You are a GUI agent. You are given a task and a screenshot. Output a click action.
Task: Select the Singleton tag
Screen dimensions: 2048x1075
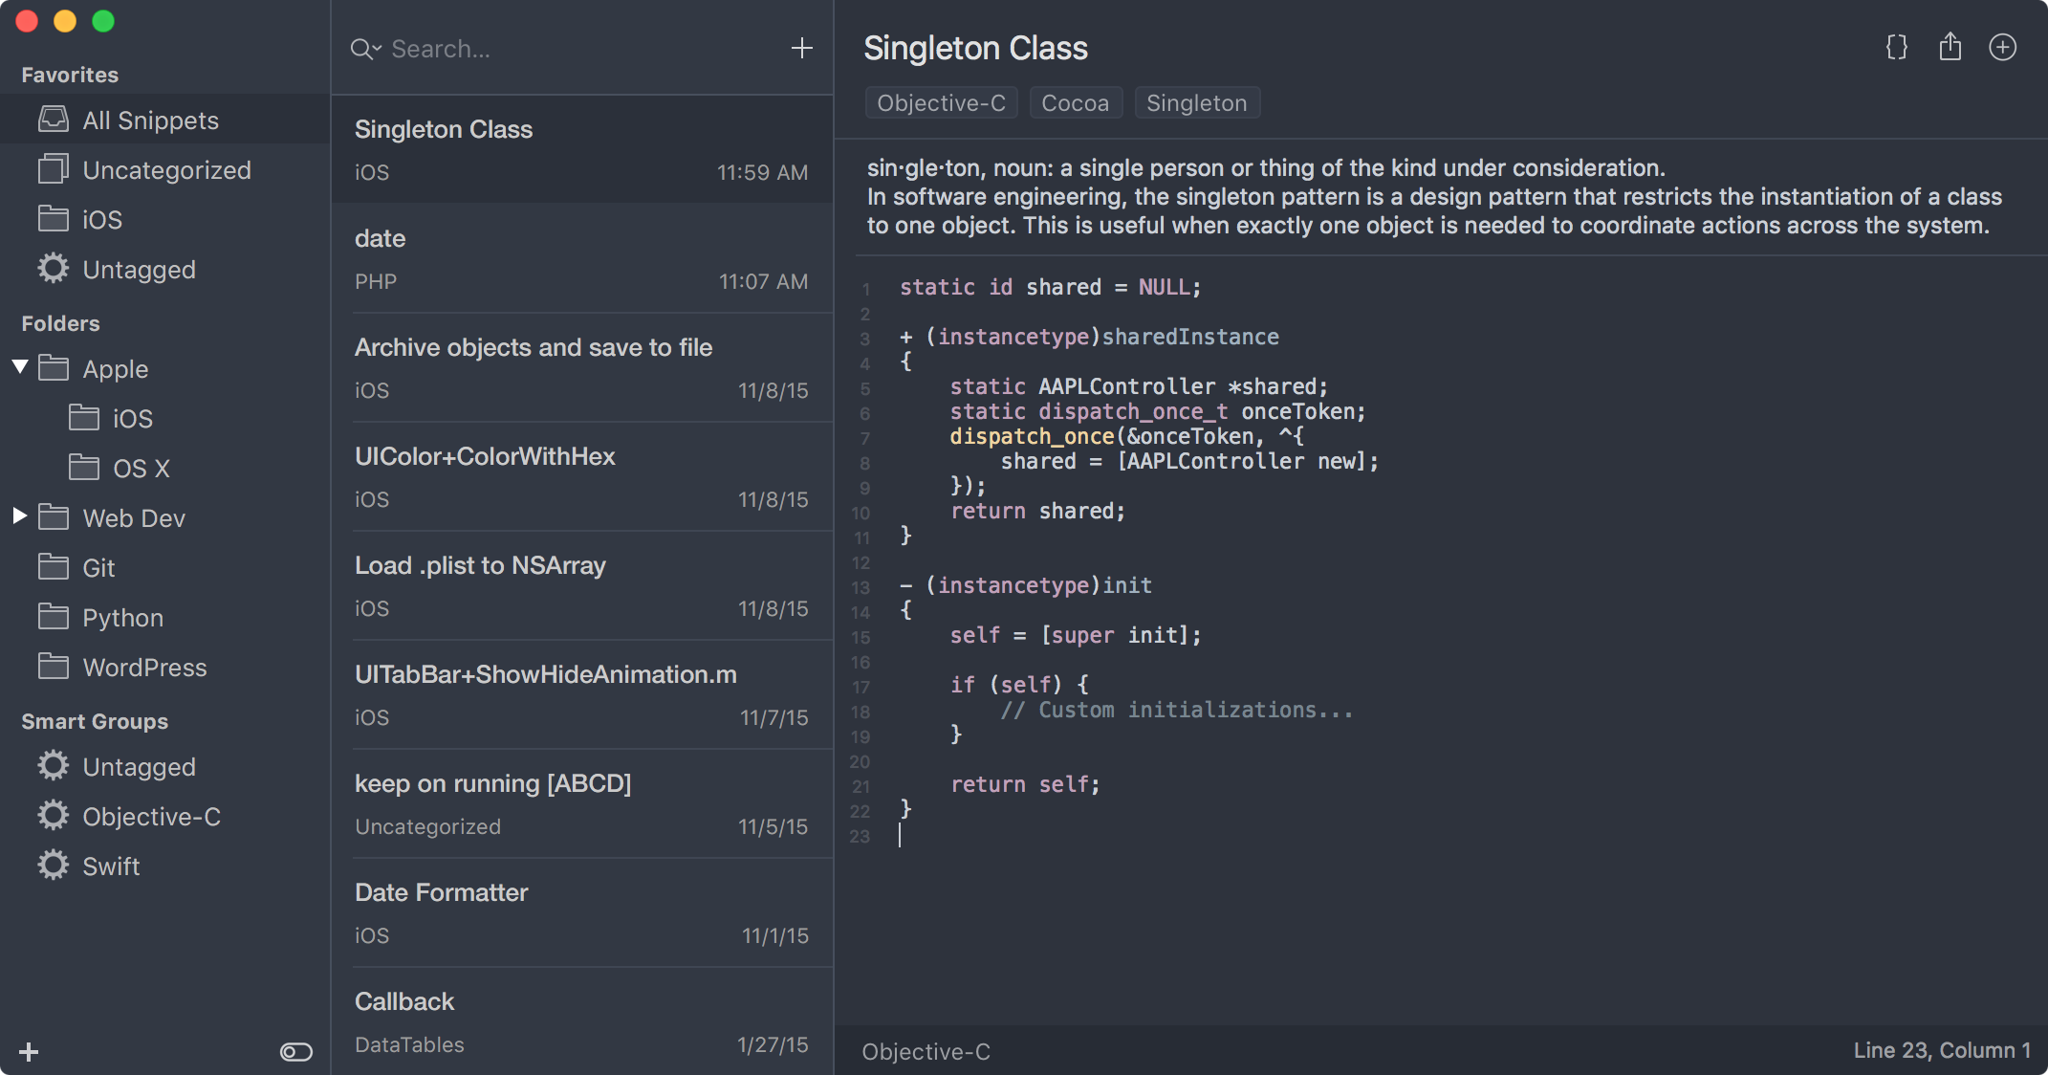[1196, 102]
